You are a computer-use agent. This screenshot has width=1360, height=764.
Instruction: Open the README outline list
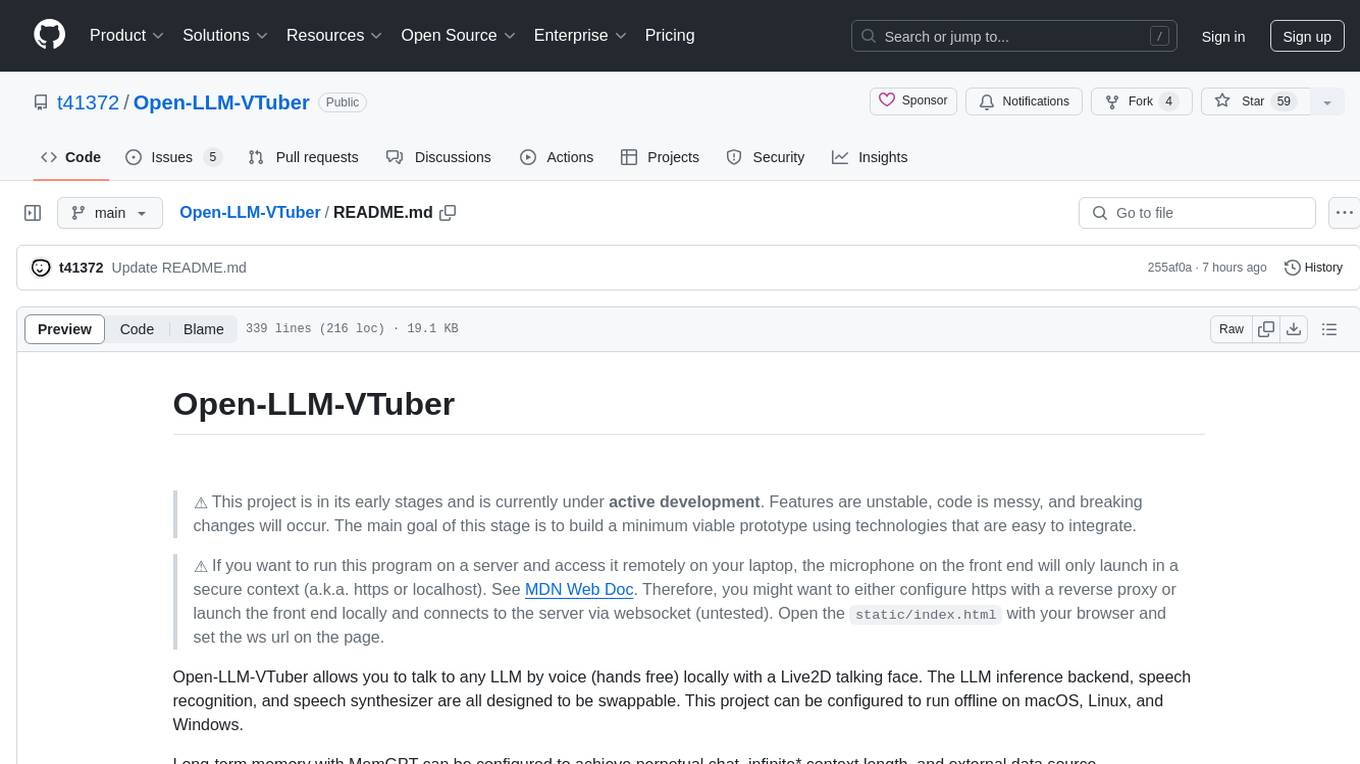[x=1329, y=329]
